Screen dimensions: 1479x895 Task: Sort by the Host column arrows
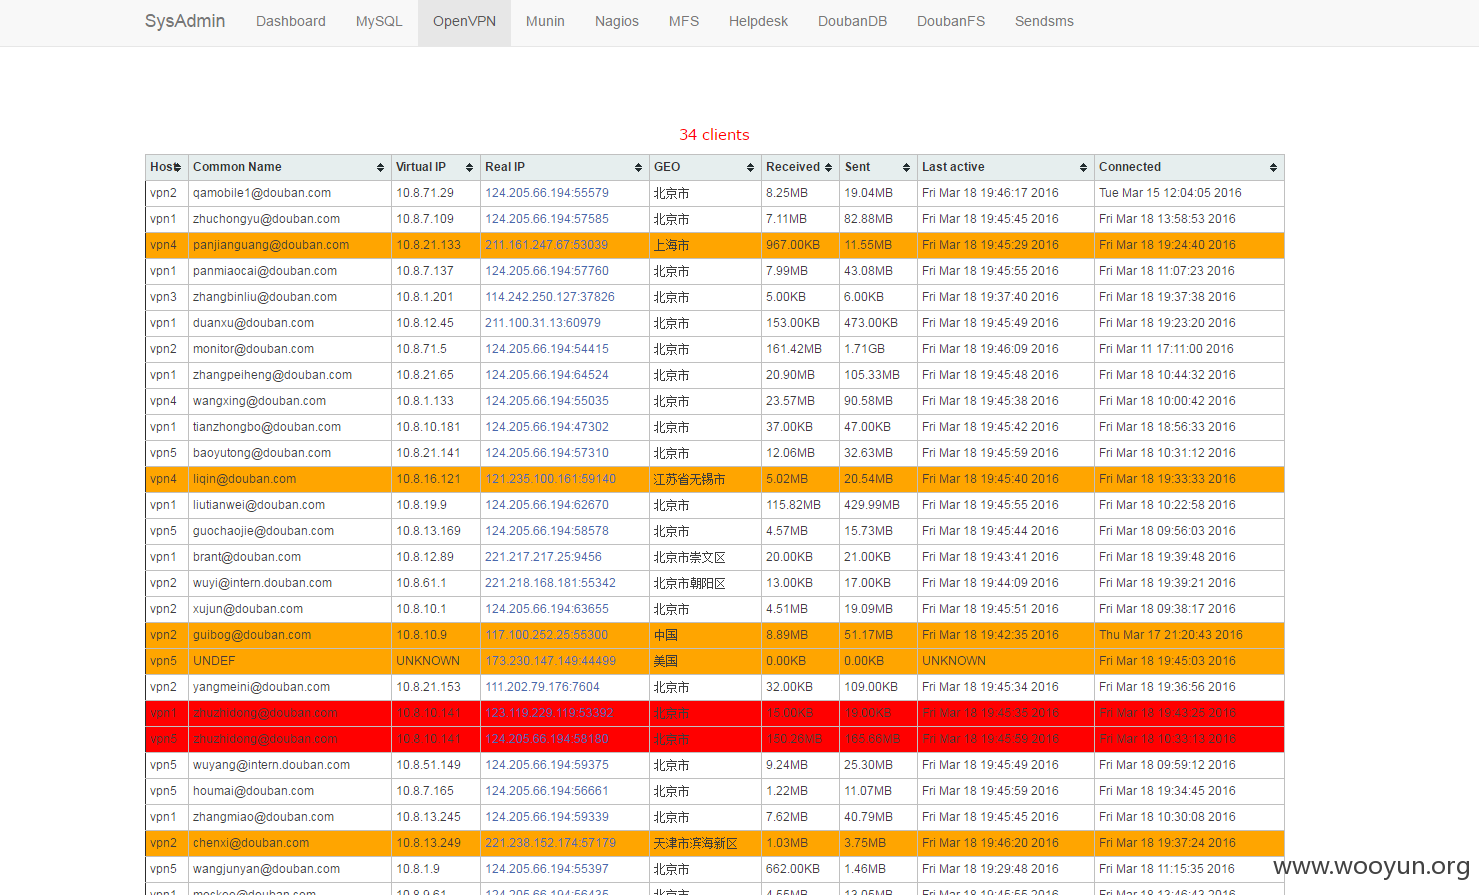[178, 167]
